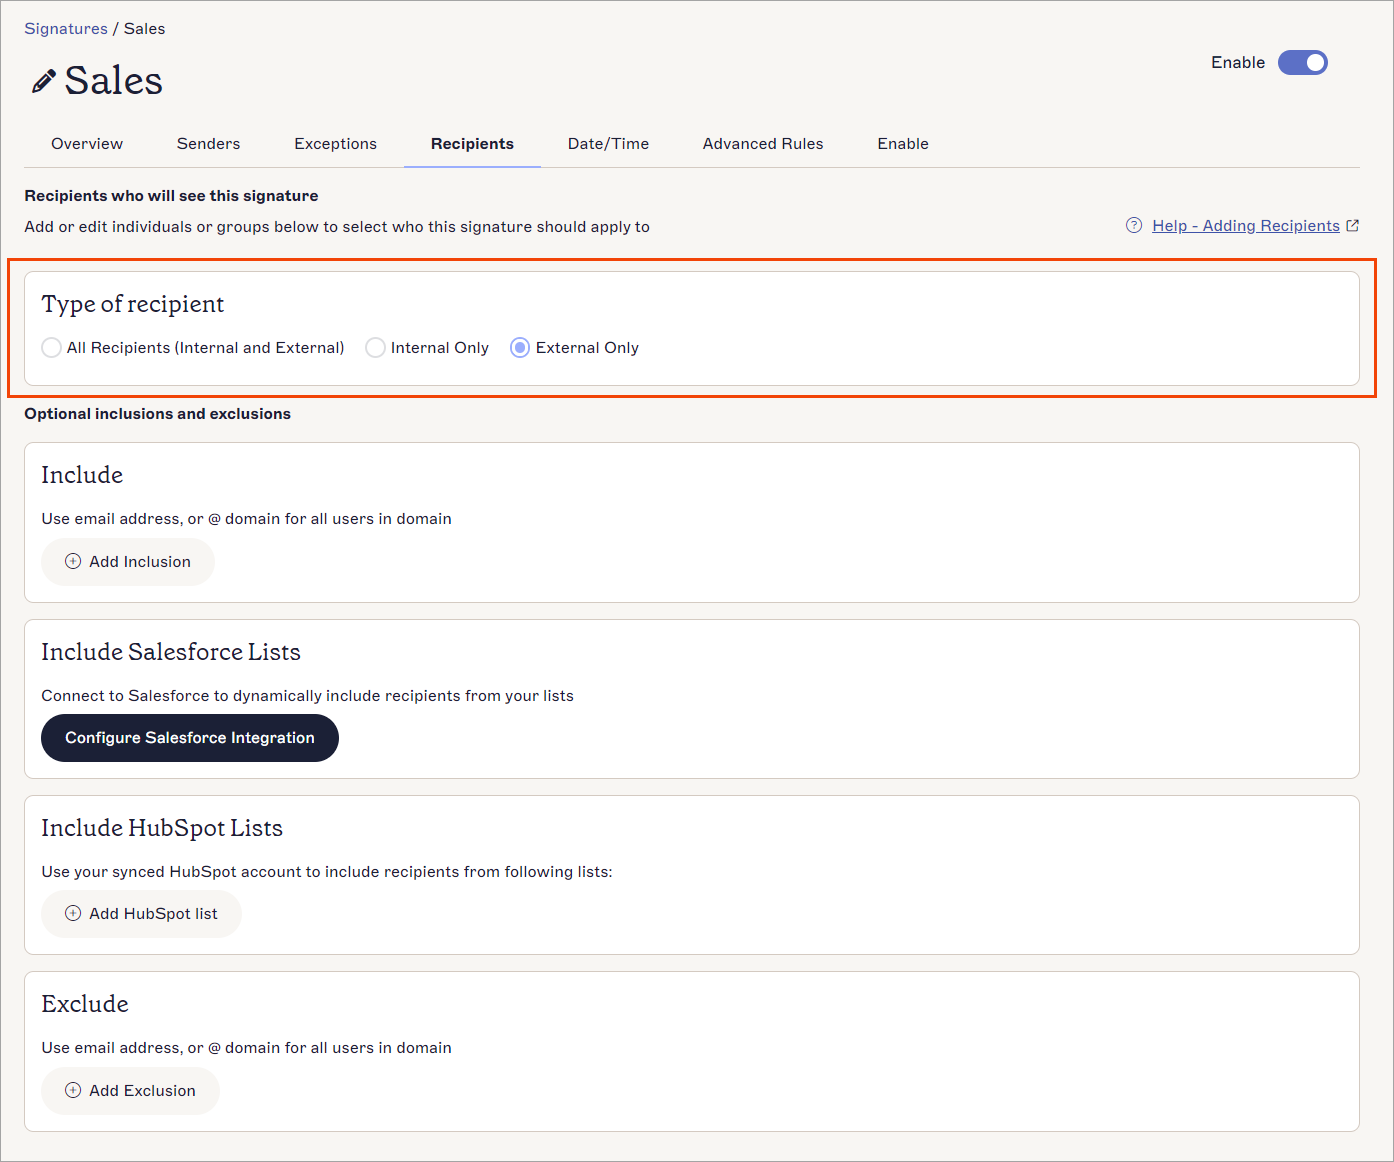Open the Date/Time tab

click(x=608, y=143)
